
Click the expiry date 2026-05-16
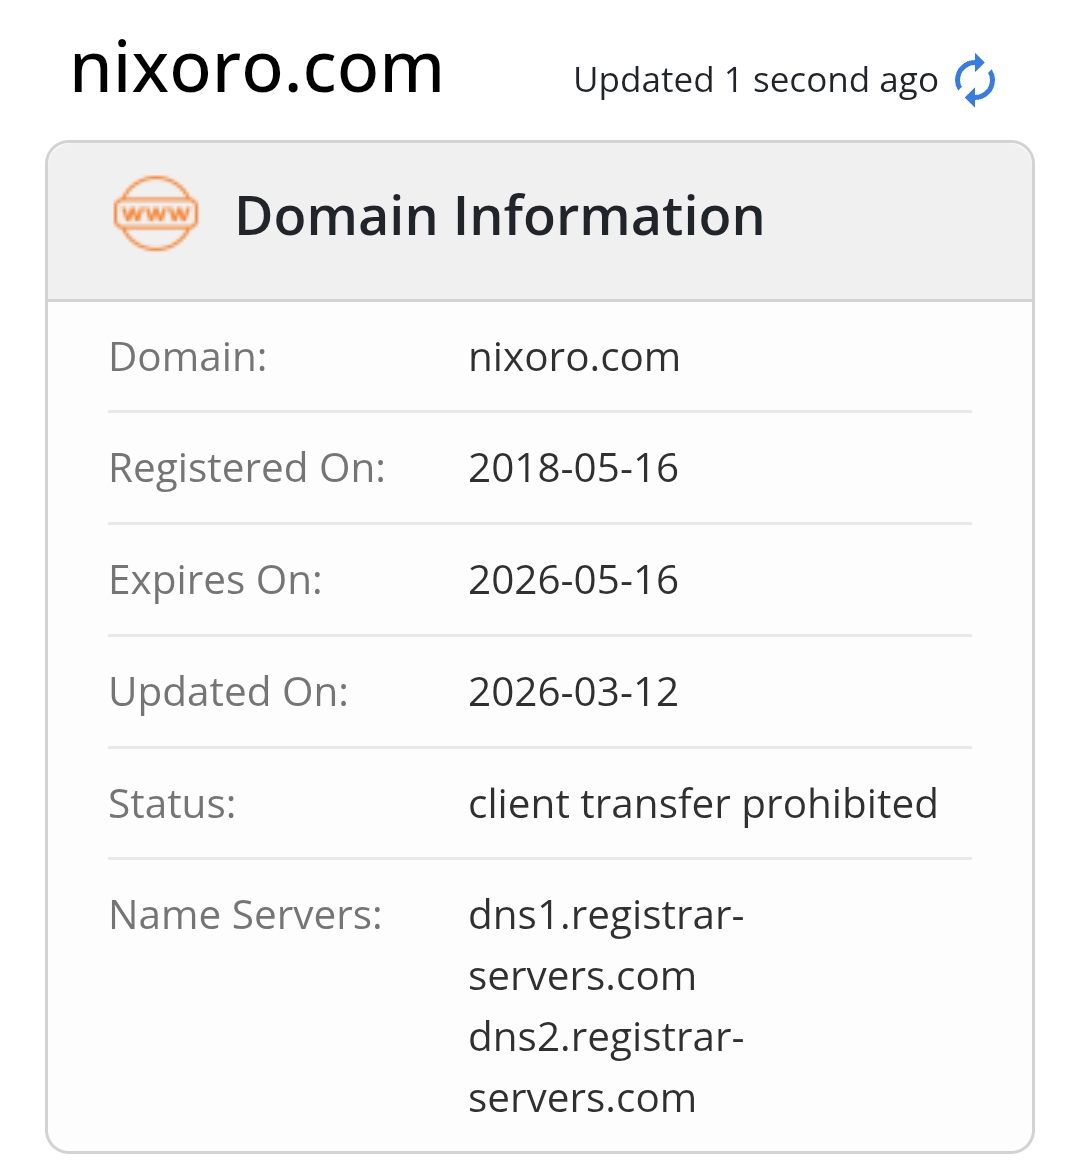573,580
